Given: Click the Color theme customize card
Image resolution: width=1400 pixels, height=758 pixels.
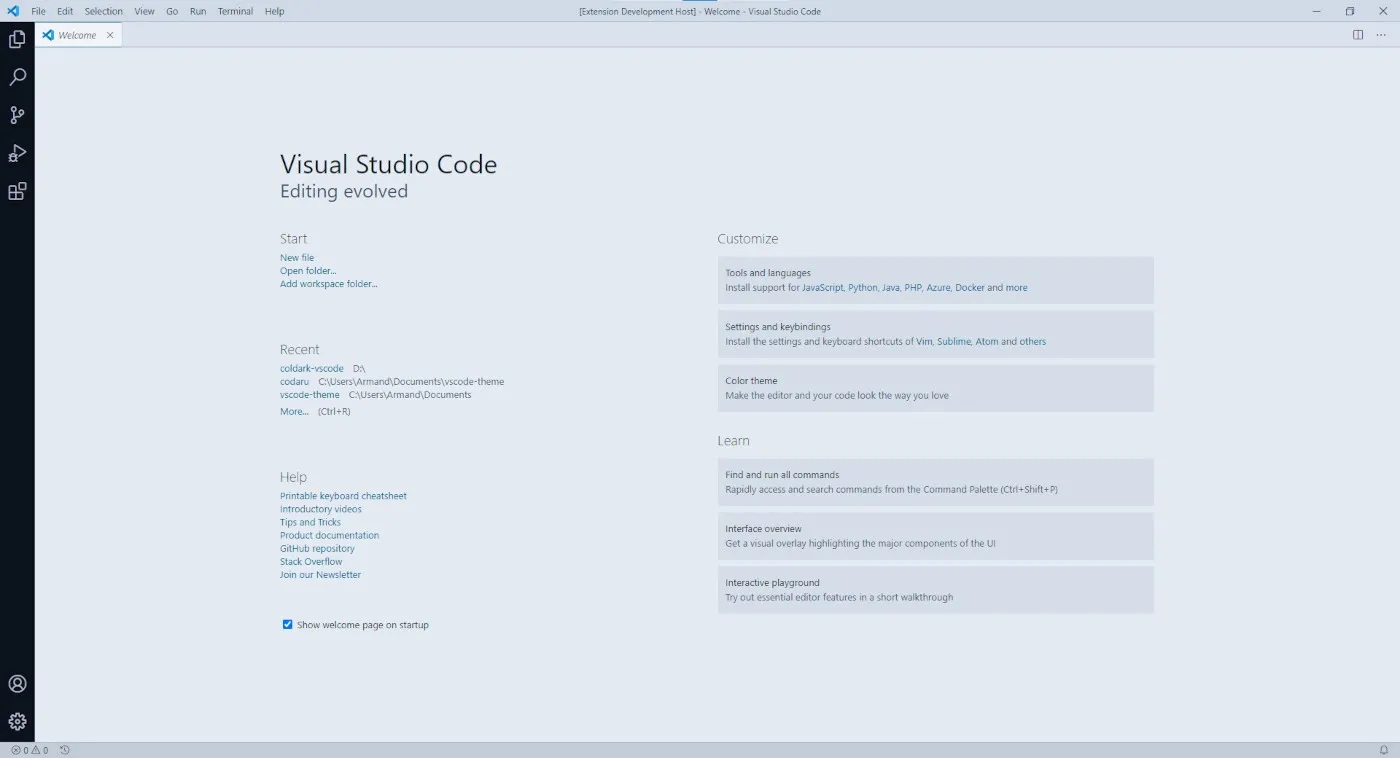Looking at the screenshot, I should [x=935, y=388].
